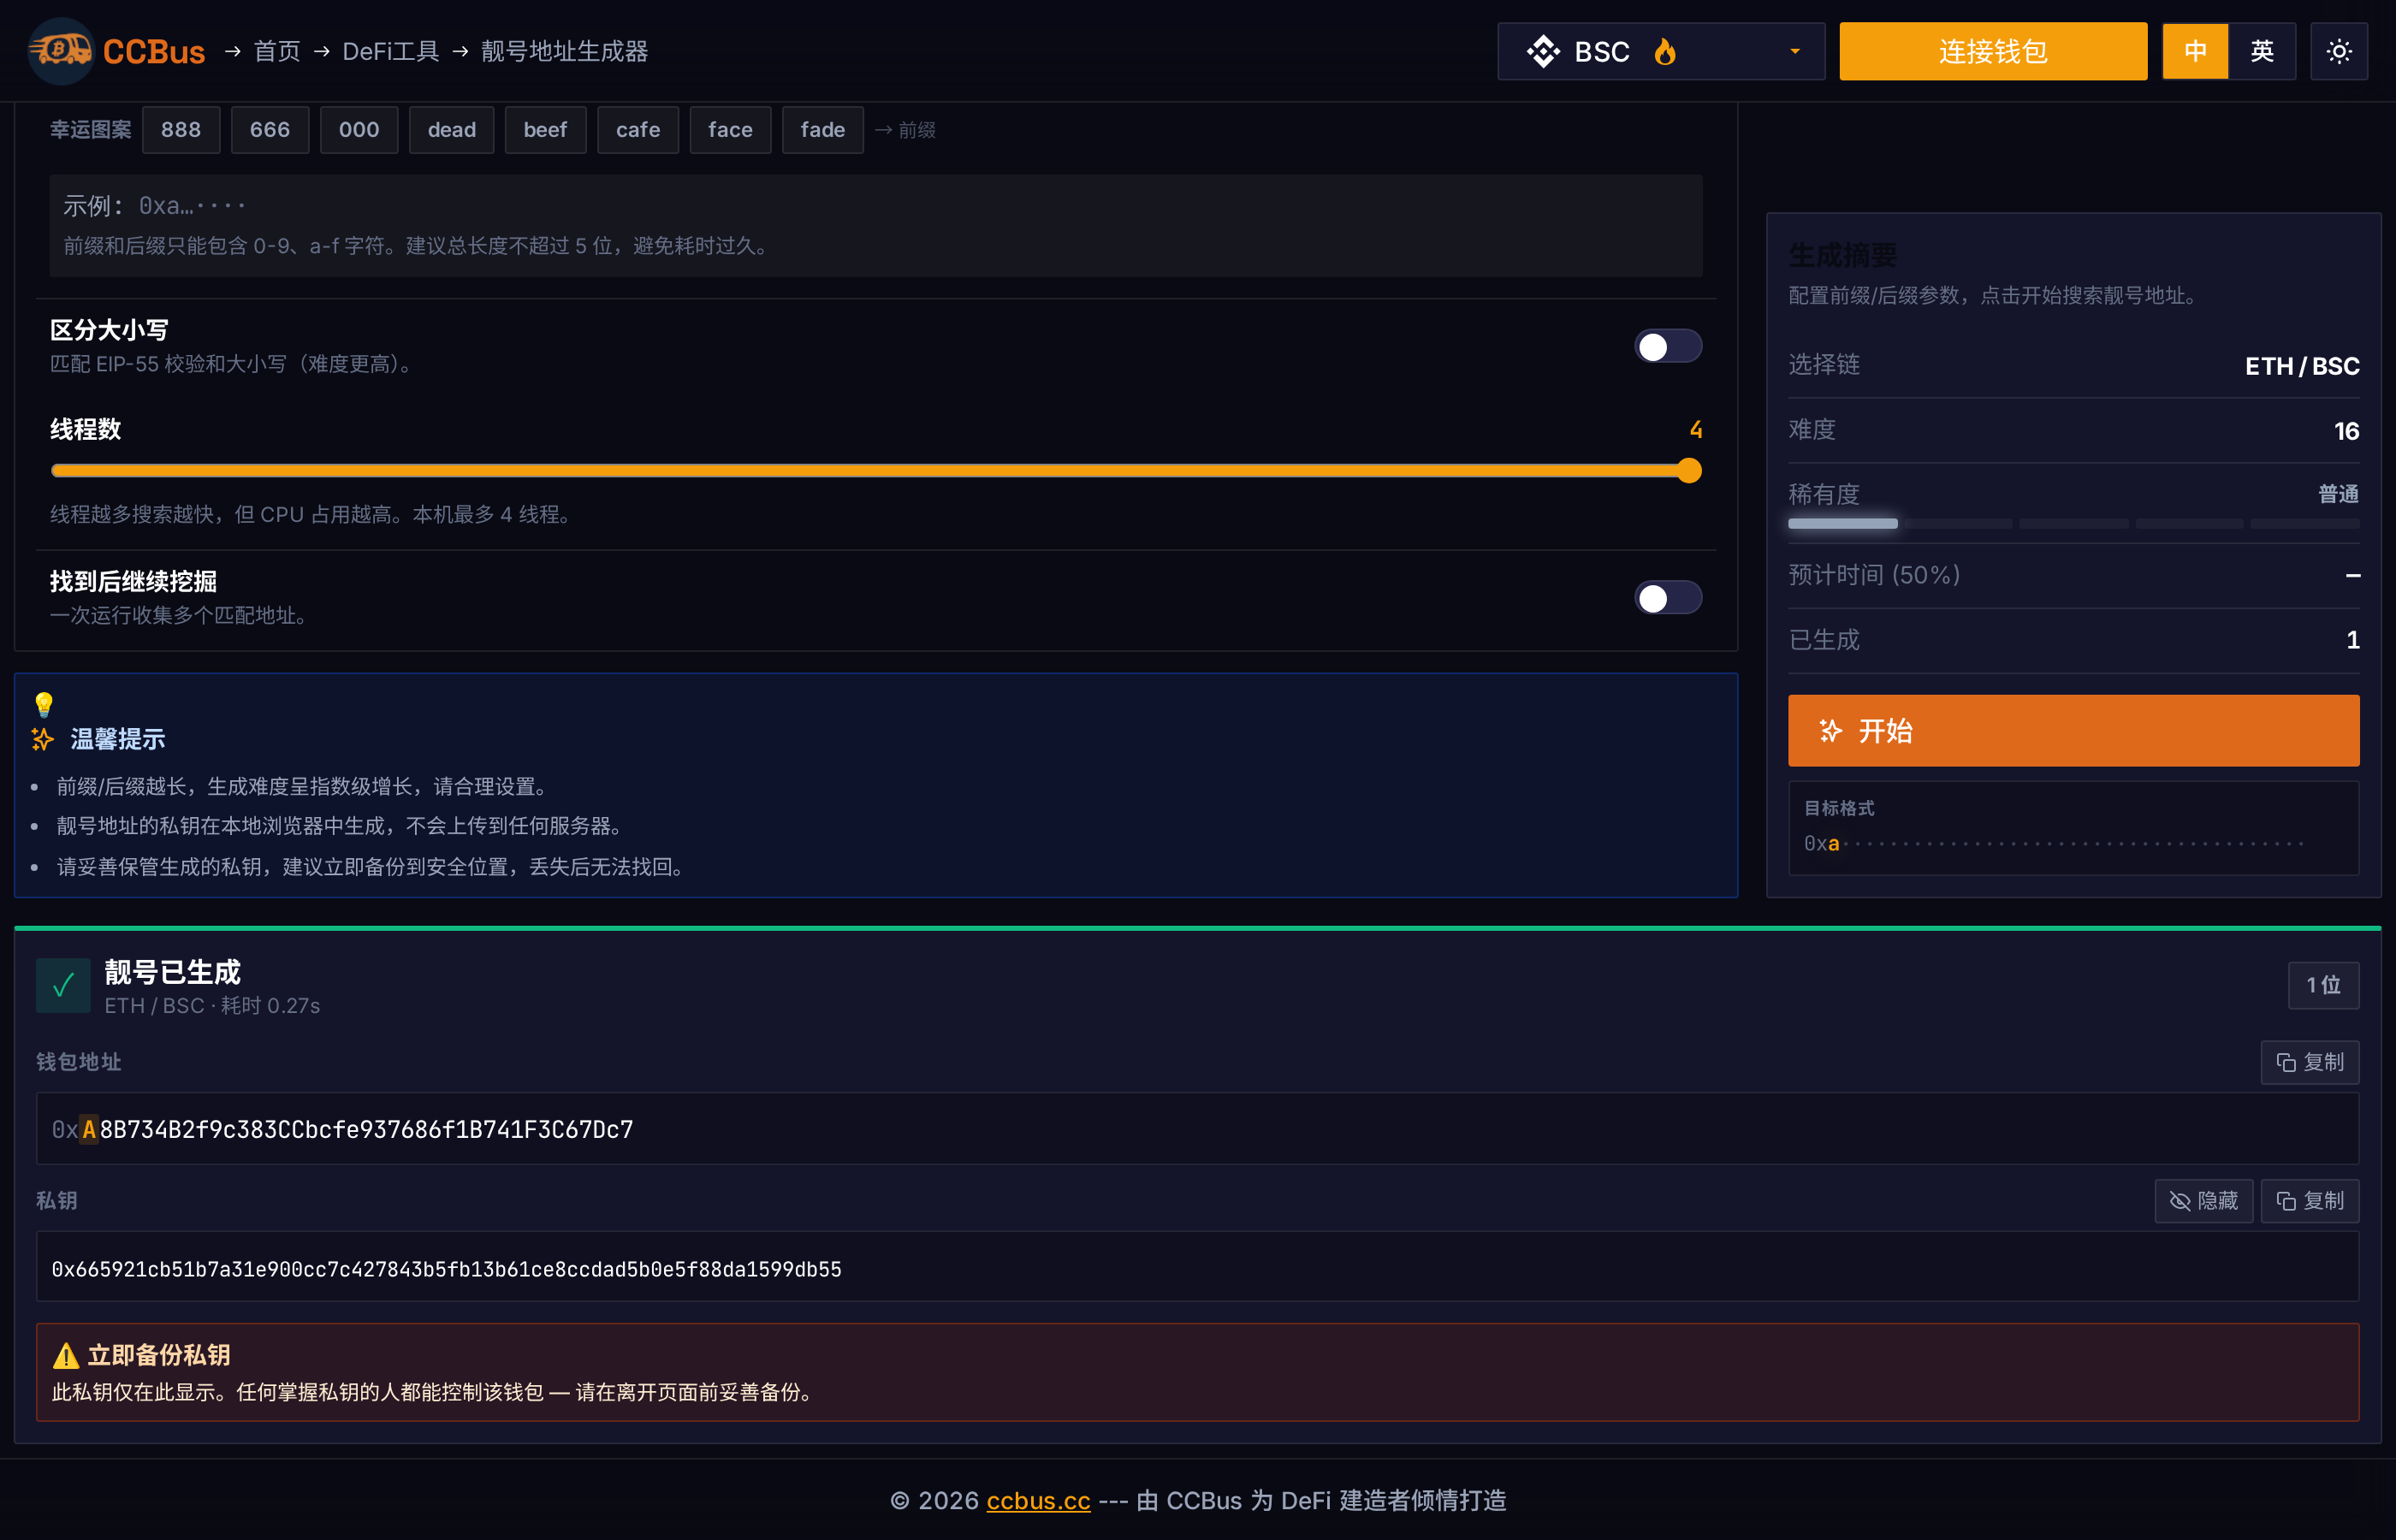Open the BSC network dropdown arrow
This screenshot has width=2396, height=1540.
tap(1795, 51)
